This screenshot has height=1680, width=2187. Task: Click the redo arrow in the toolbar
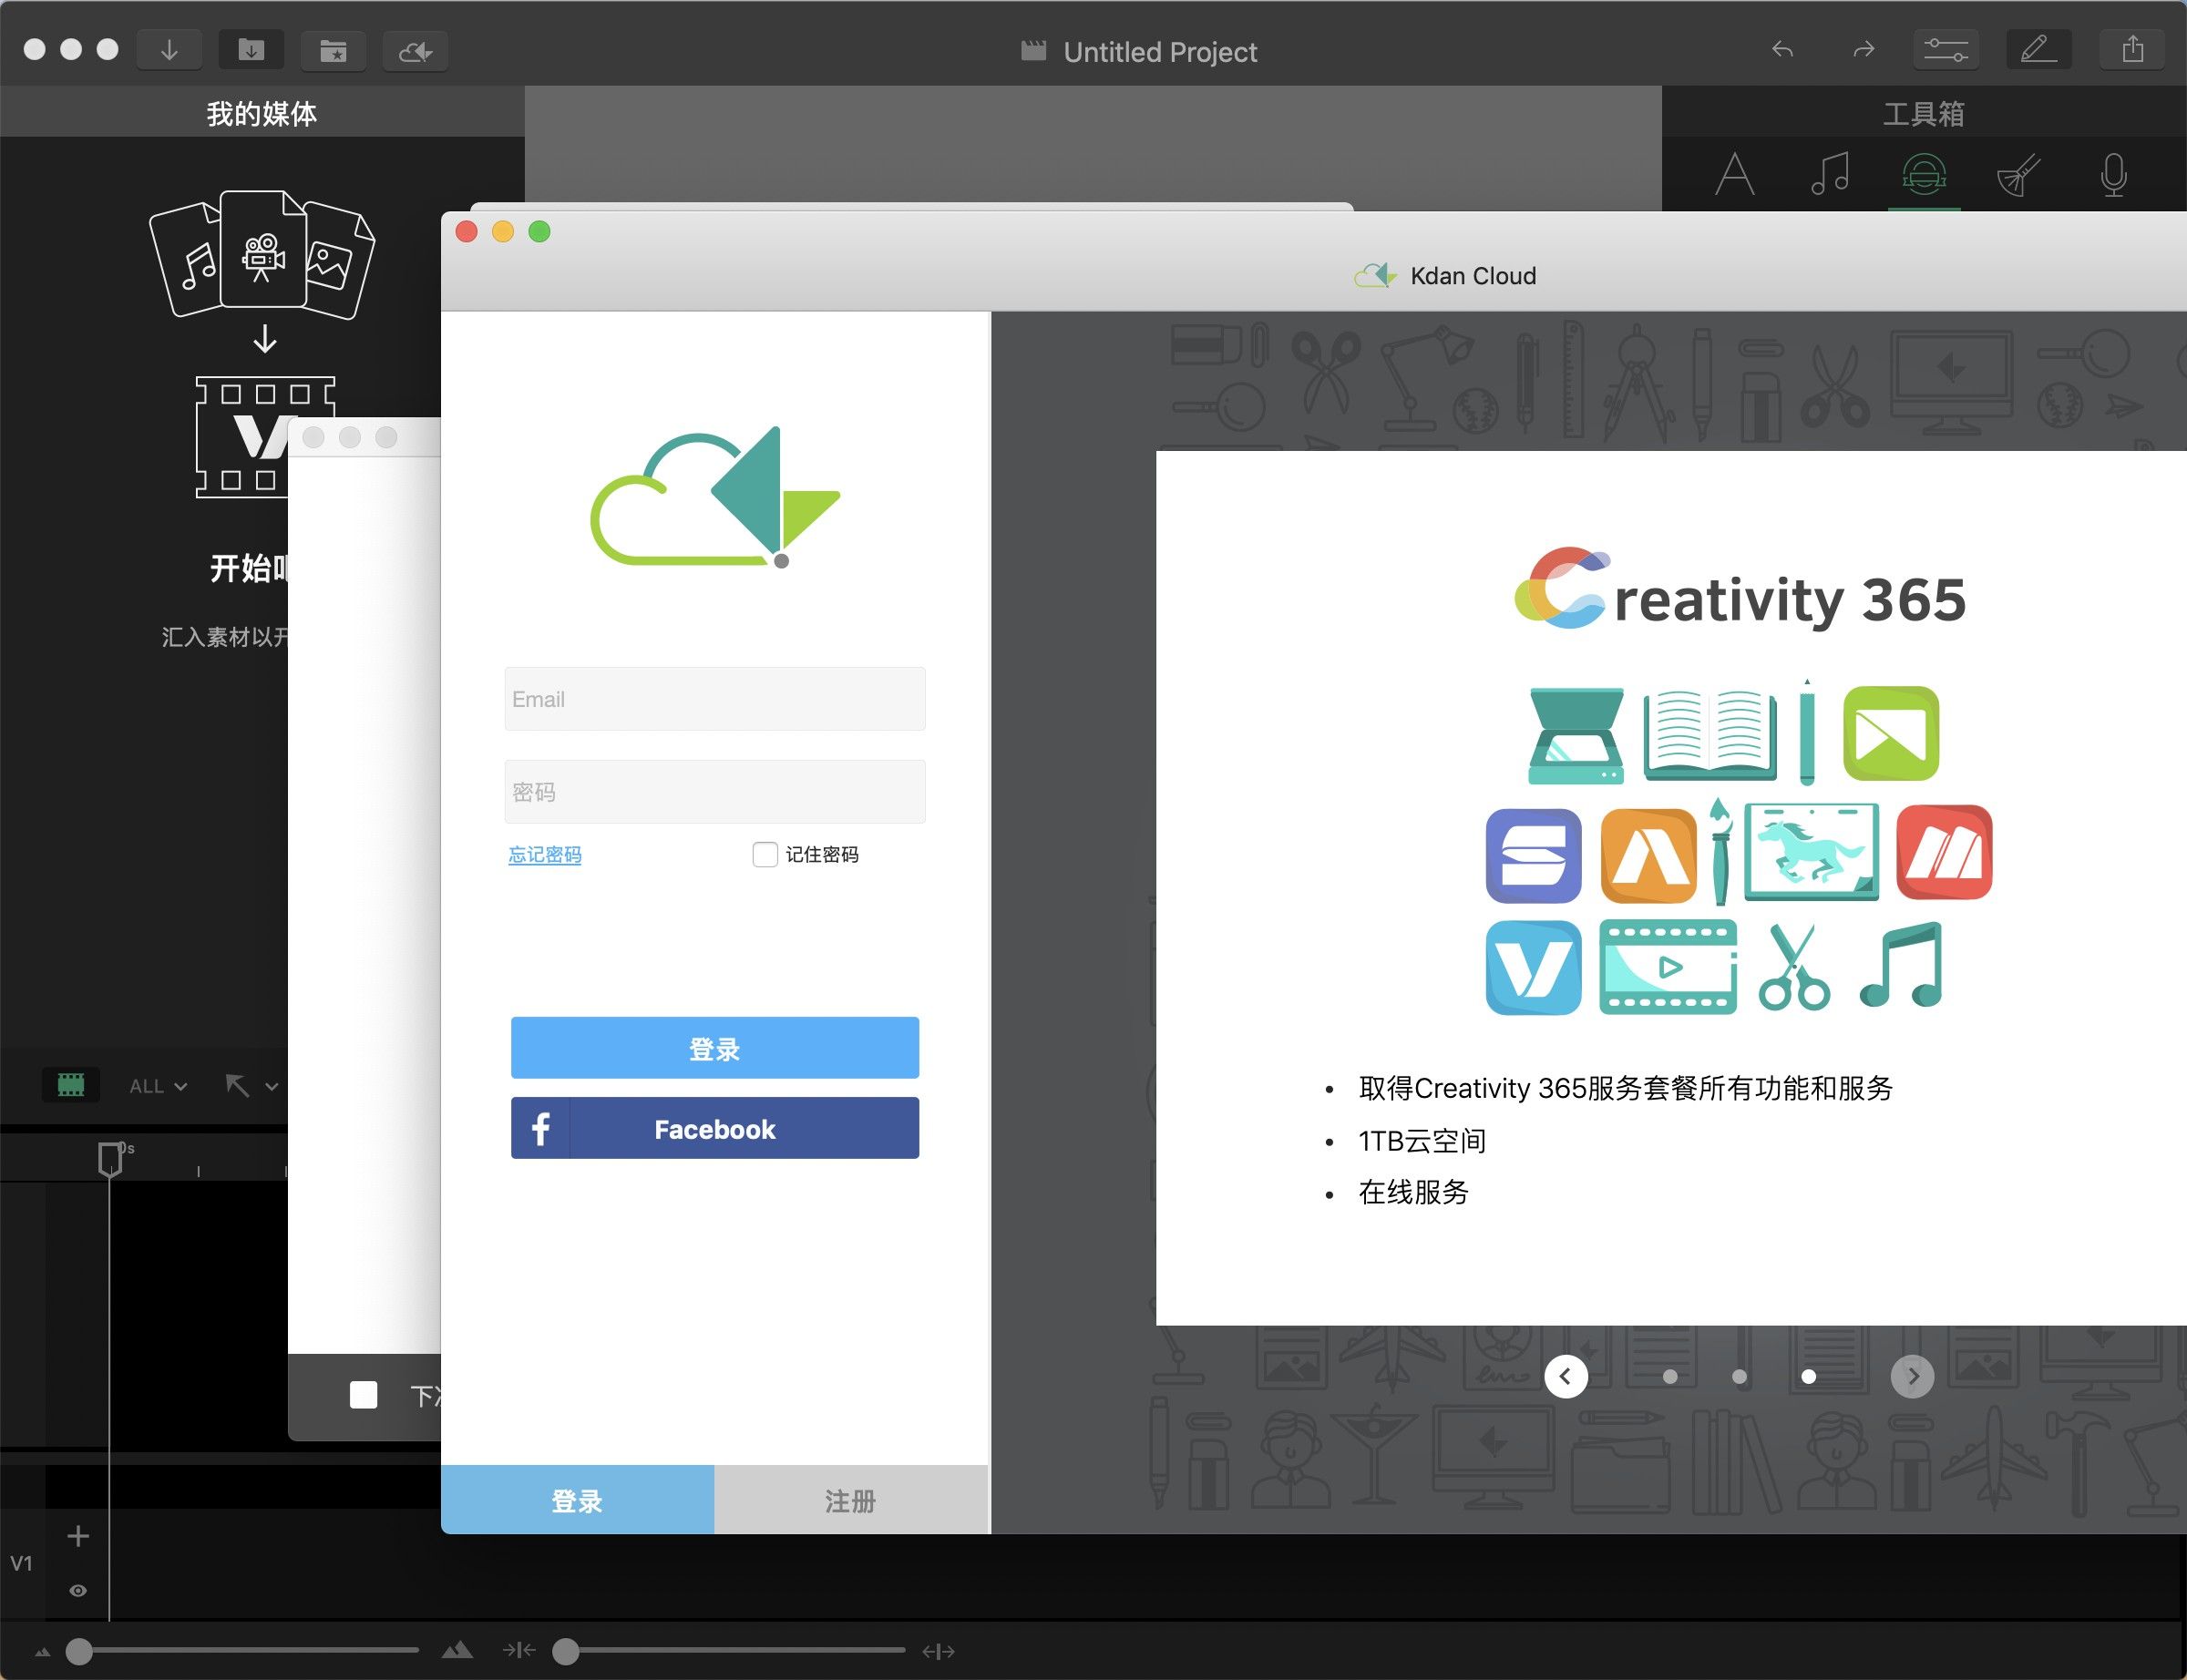pyautogui.click(x=1864, y=49)
